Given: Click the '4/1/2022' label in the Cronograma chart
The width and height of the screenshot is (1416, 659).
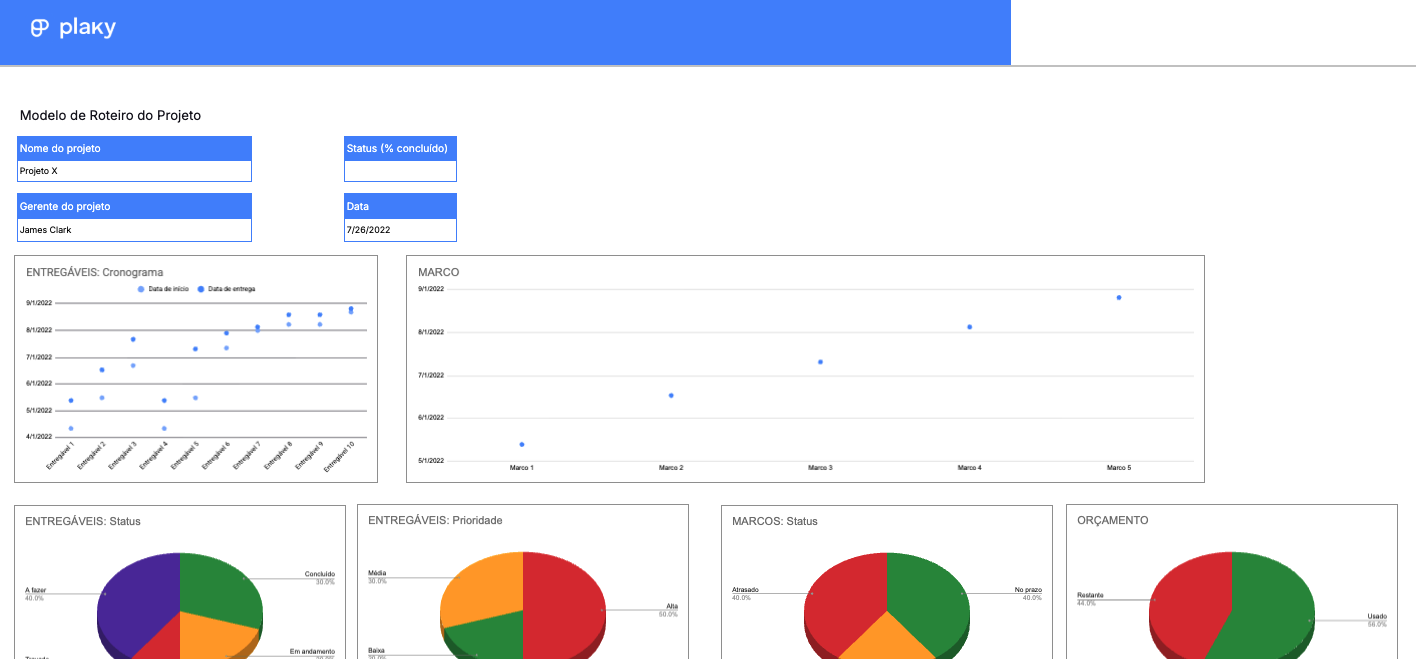Looking at the screenshot, I should 40,437.
